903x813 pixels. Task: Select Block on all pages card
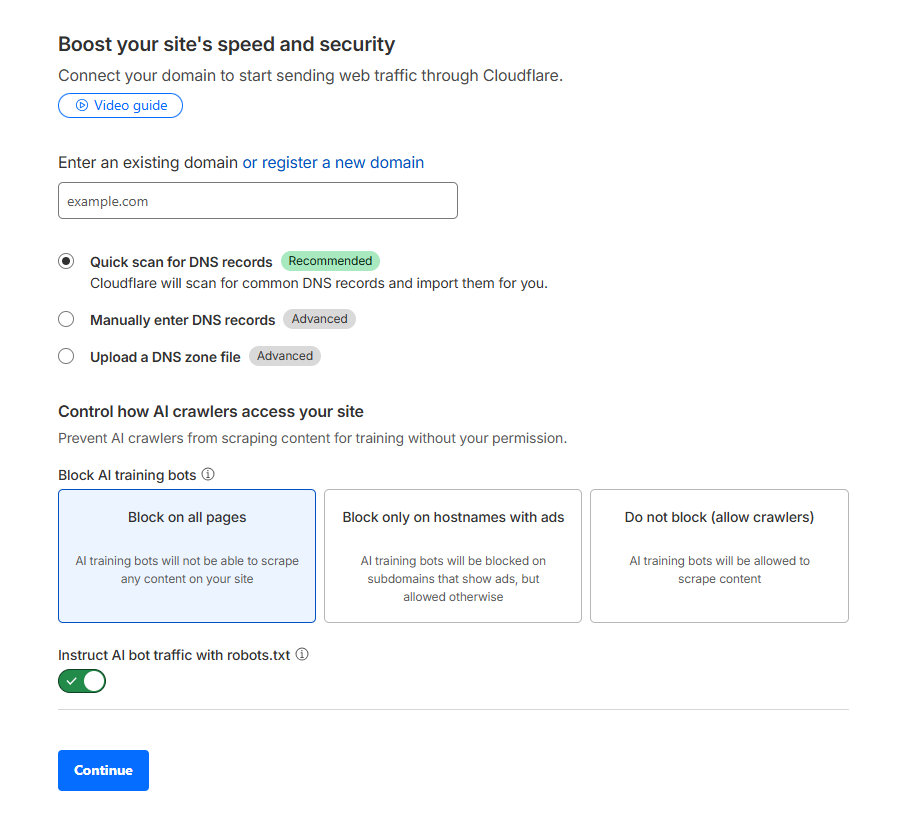(x=187, y=555)
